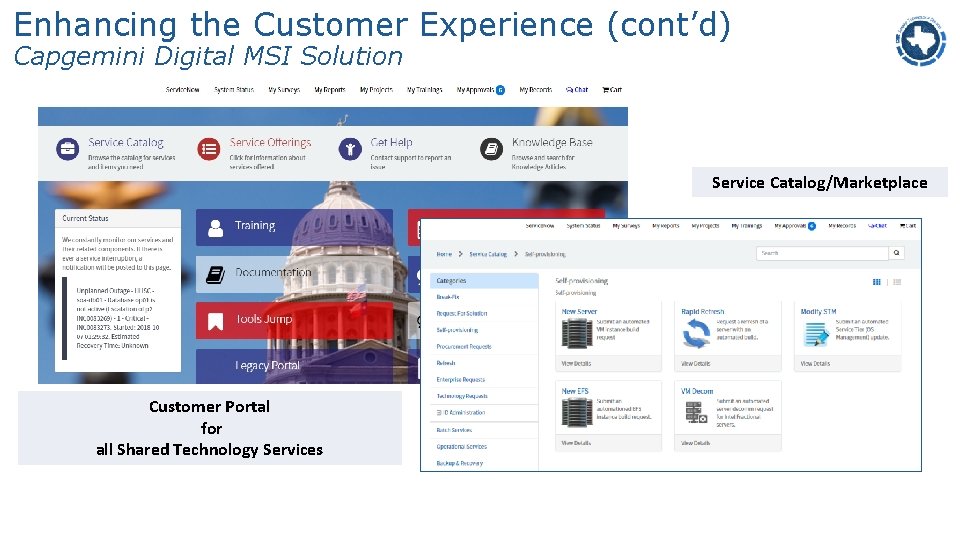This screenshot has width=960, height=540.
Task: Select Enterprise Requests category
Action: pos(460,380)
